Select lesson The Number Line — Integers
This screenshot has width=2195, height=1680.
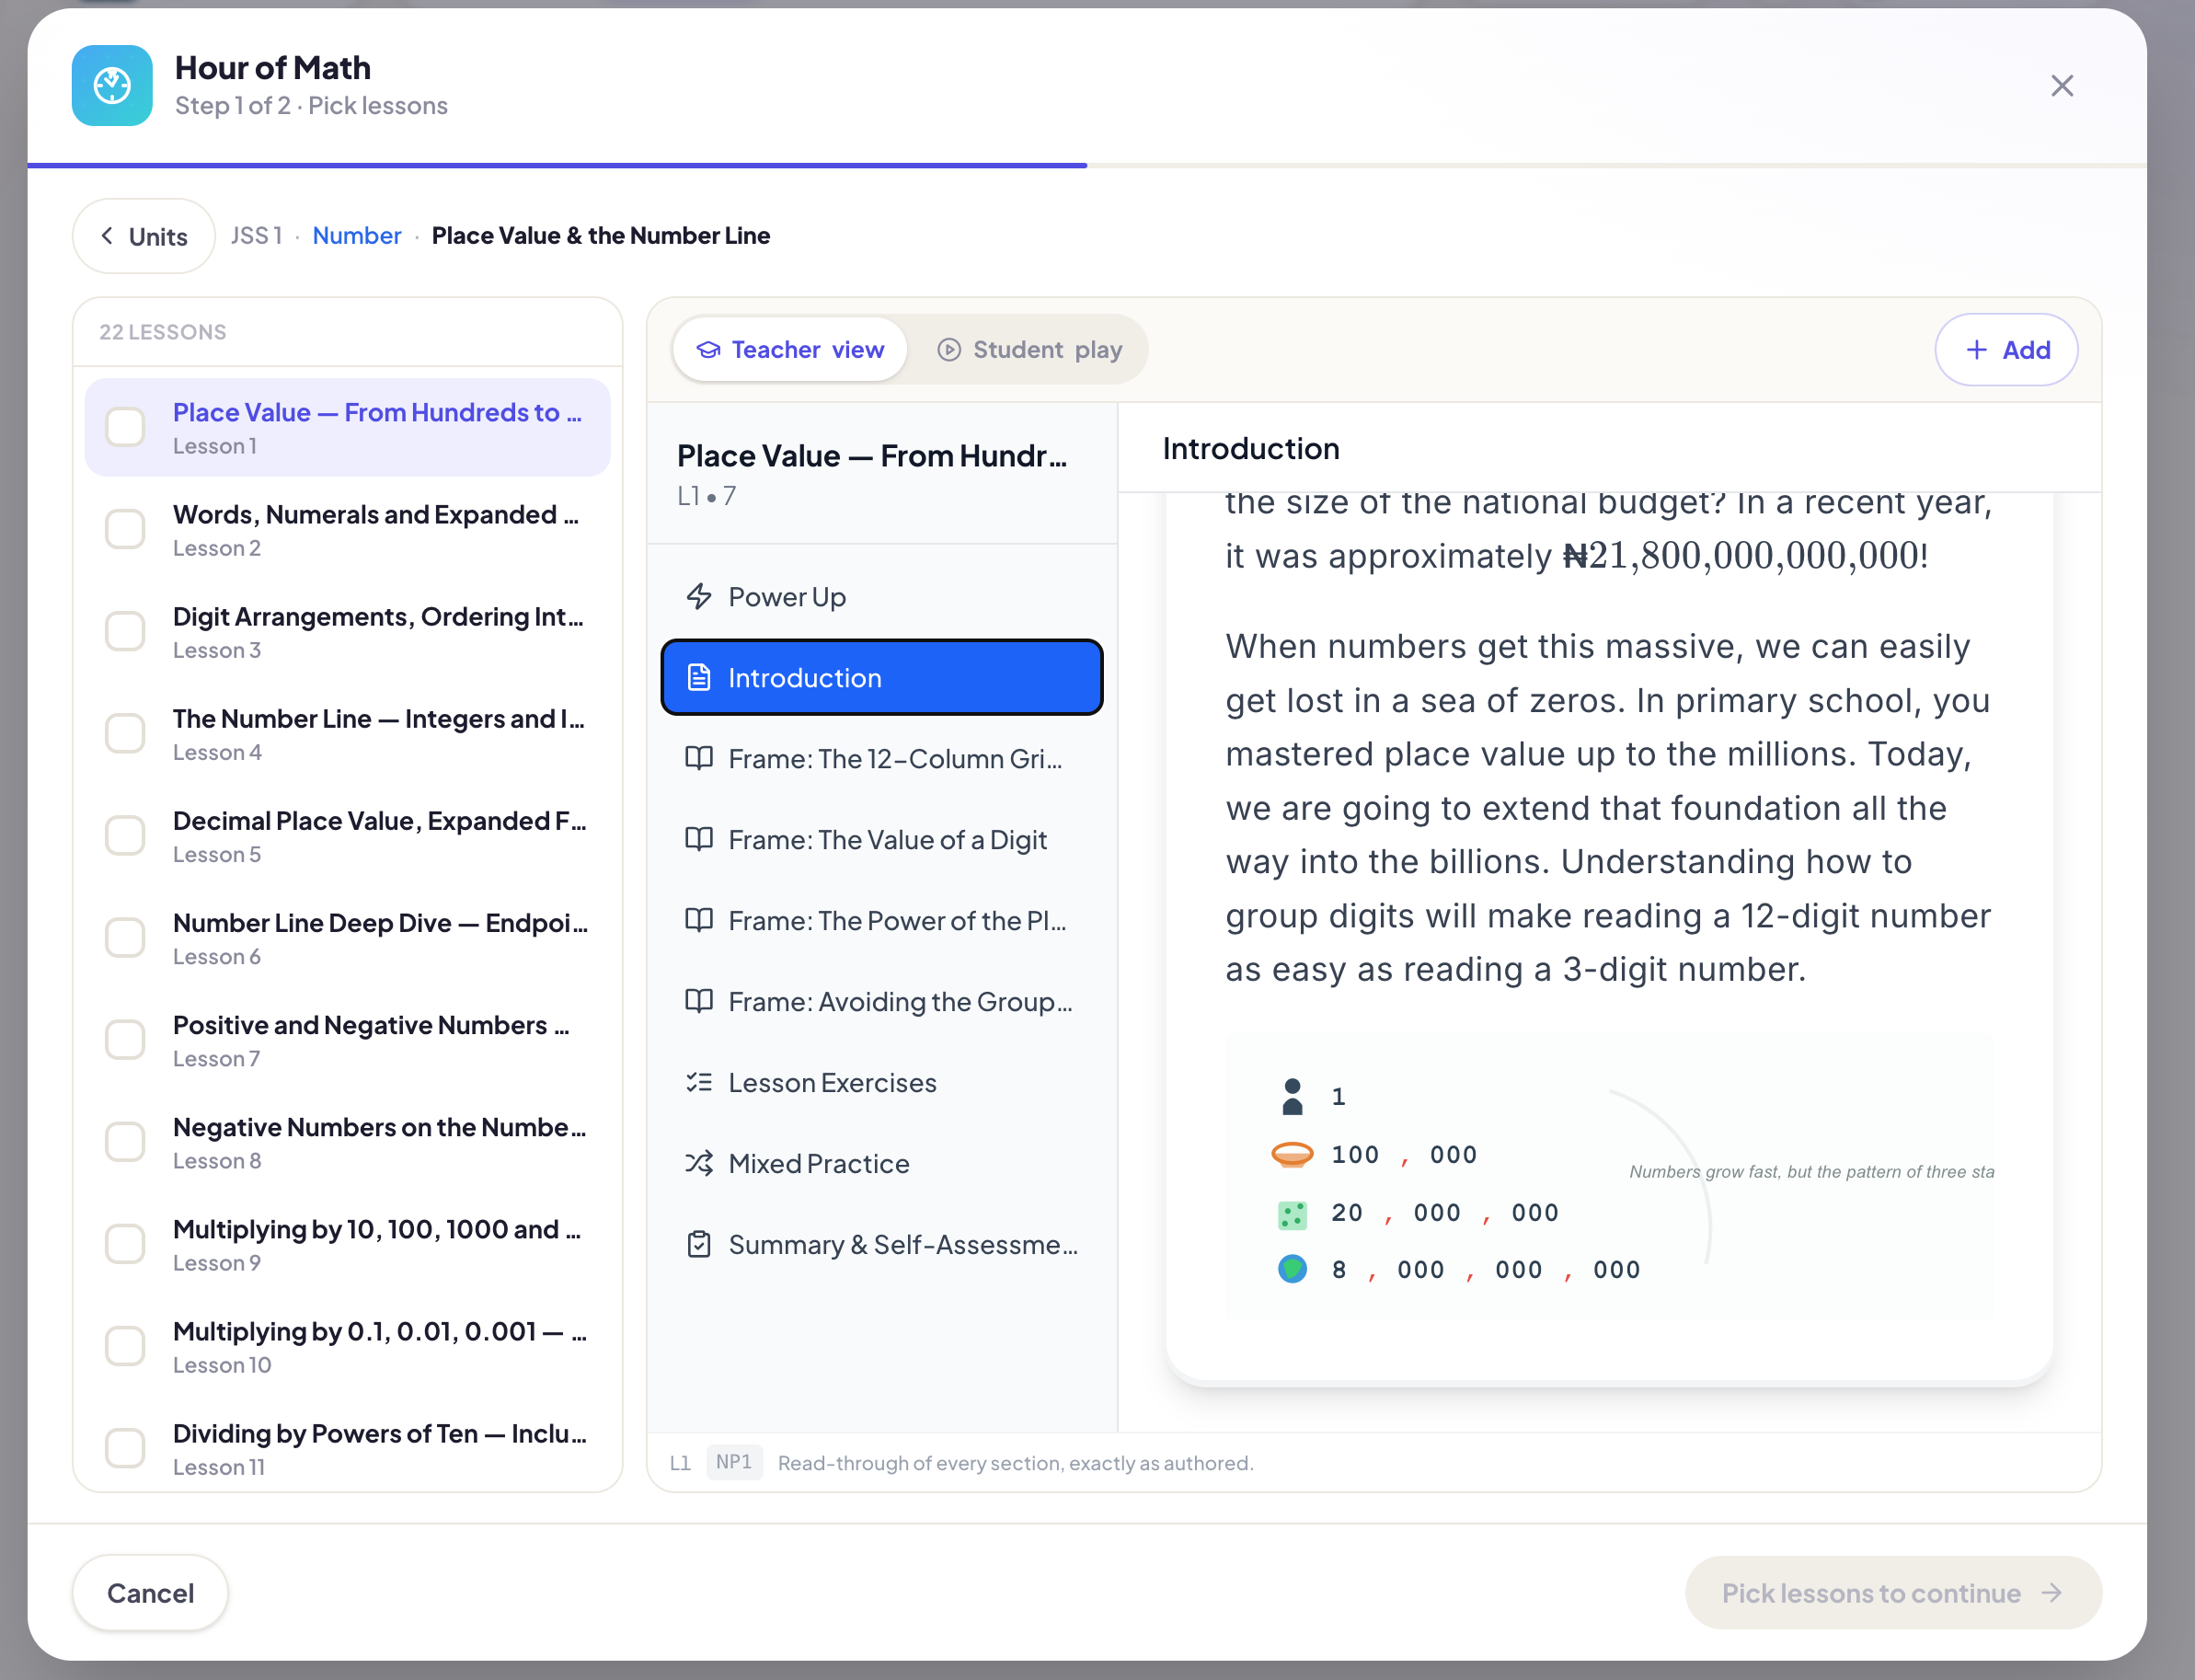[347, 733]
